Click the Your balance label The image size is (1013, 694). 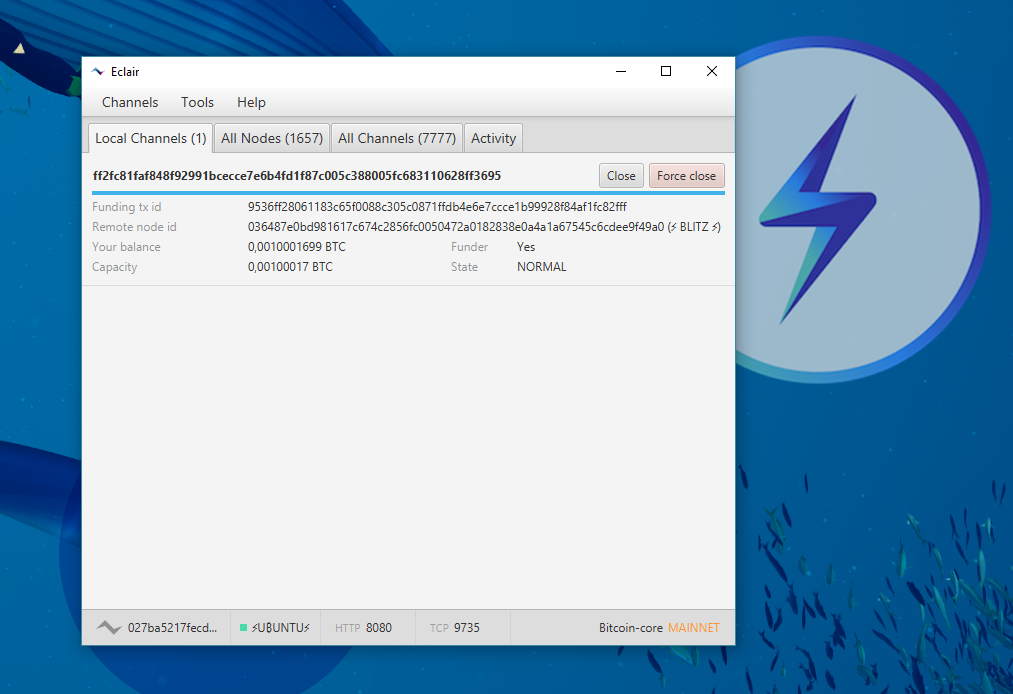pyautogui.click(x=126, y=247)
